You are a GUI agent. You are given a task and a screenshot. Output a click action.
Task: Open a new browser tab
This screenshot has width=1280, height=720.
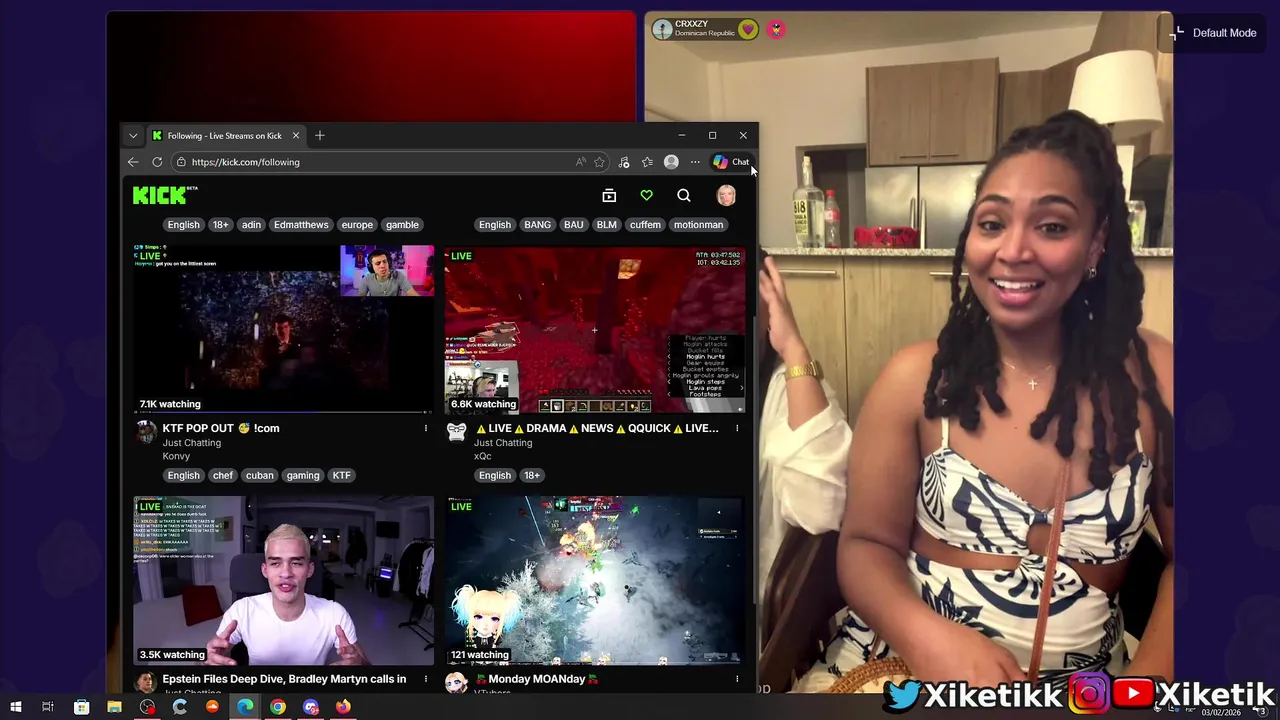(x=320, y=136)
